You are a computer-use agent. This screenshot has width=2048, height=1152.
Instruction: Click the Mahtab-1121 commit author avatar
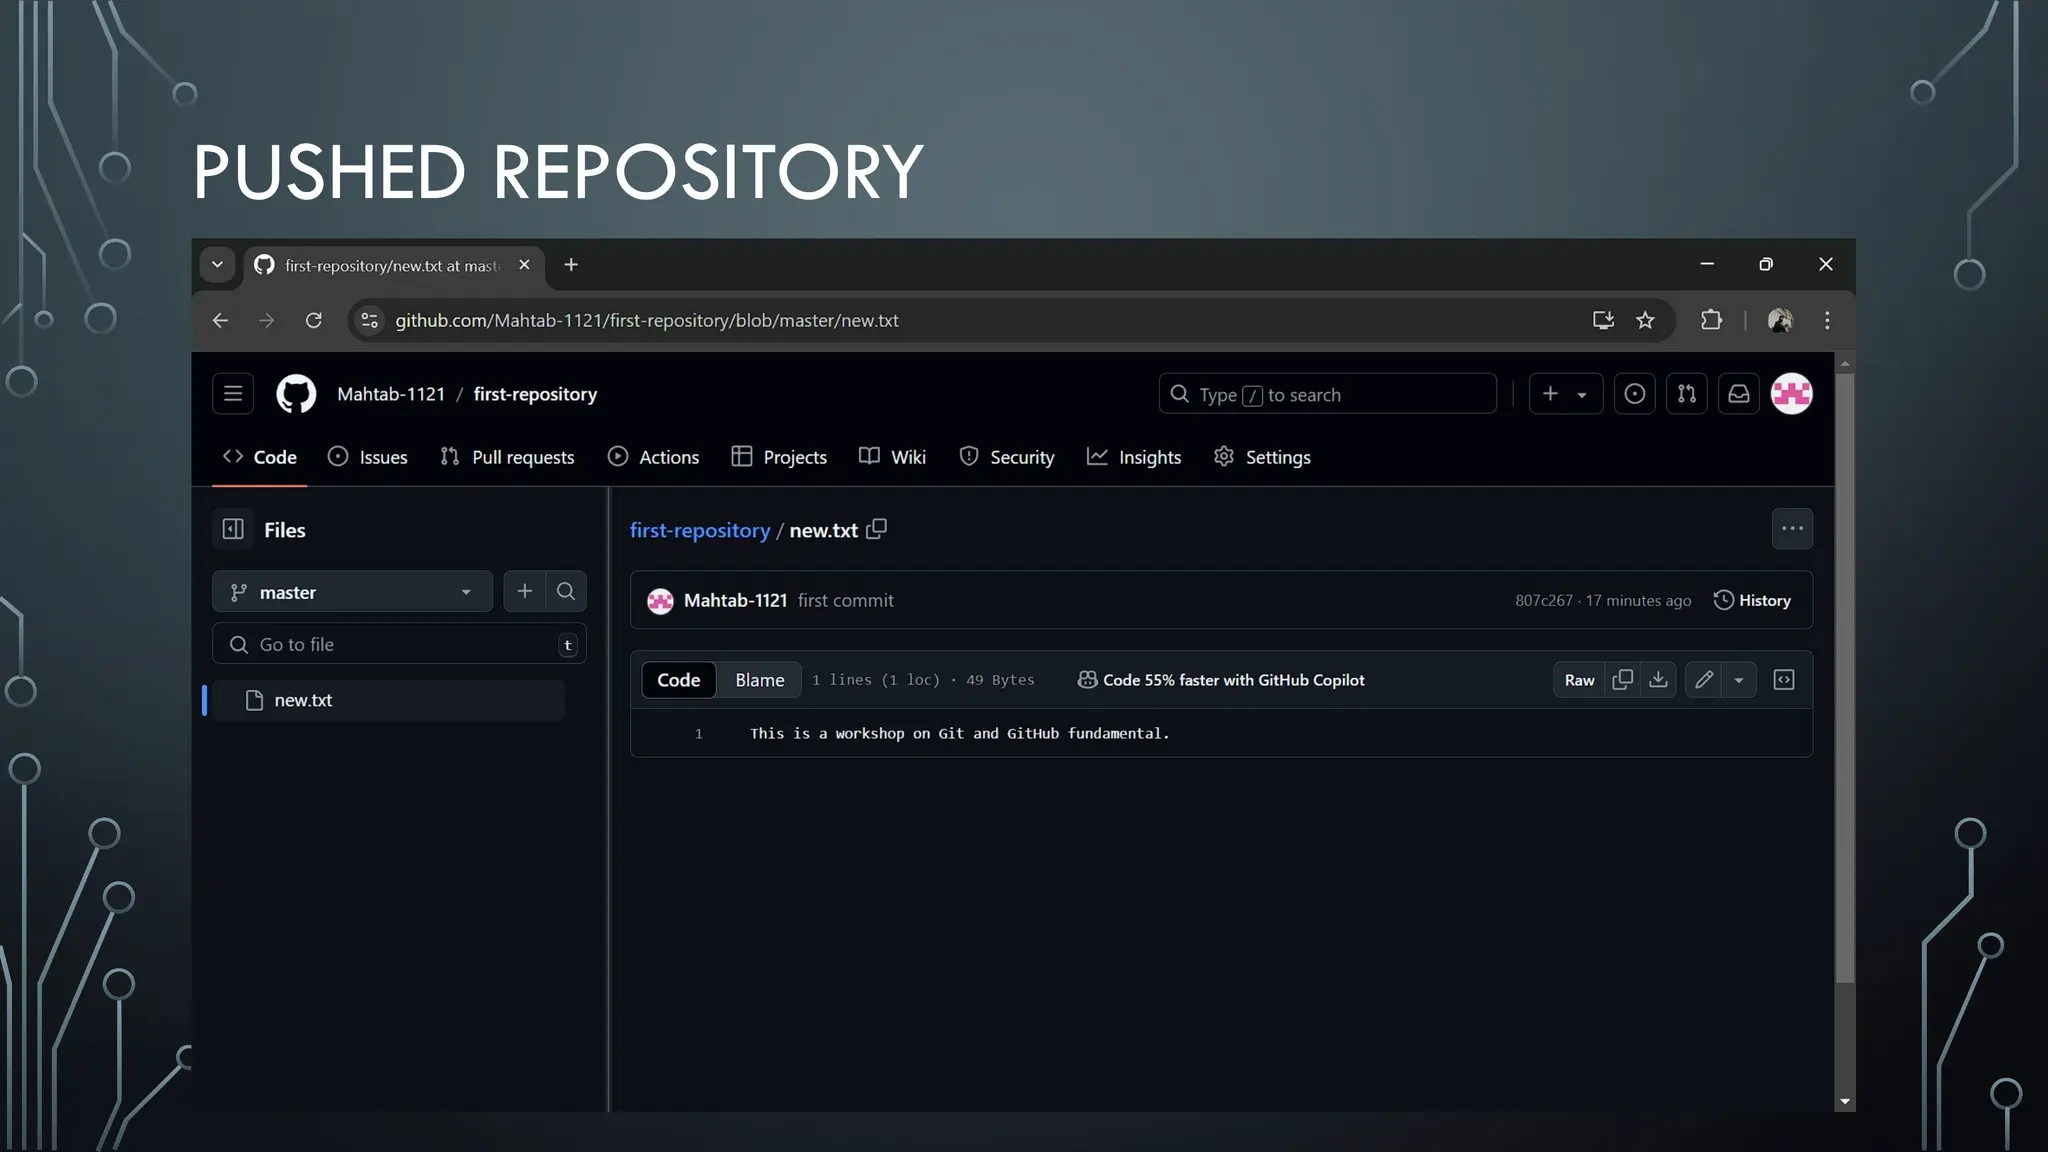pyautogui.click(x=660, y=601)
